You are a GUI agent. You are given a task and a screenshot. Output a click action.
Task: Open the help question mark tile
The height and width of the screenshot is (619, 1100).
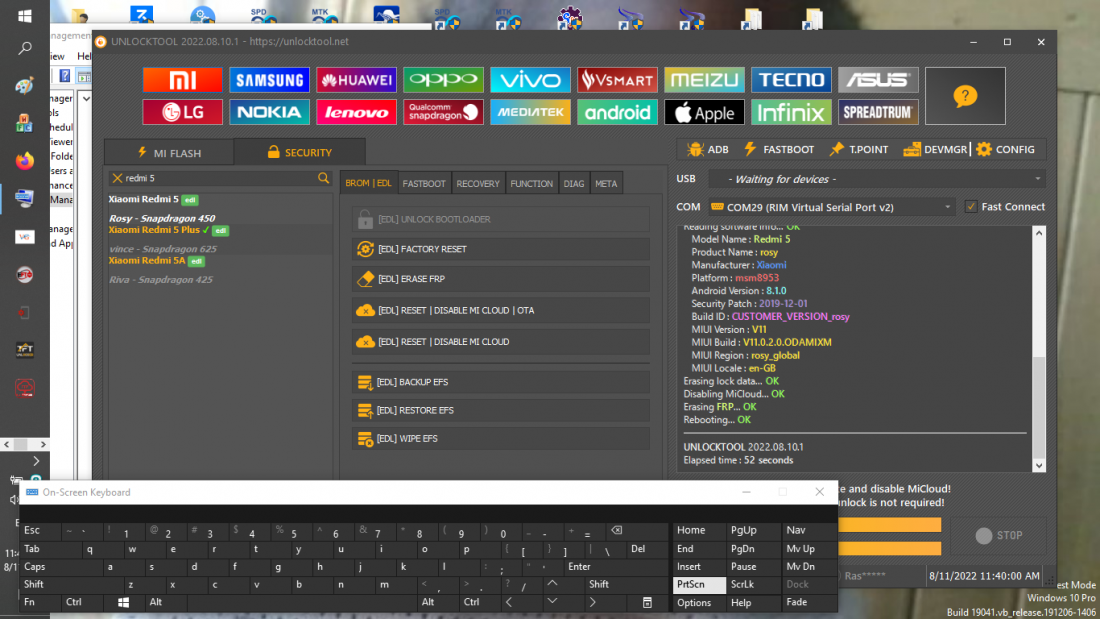[965, 96]
